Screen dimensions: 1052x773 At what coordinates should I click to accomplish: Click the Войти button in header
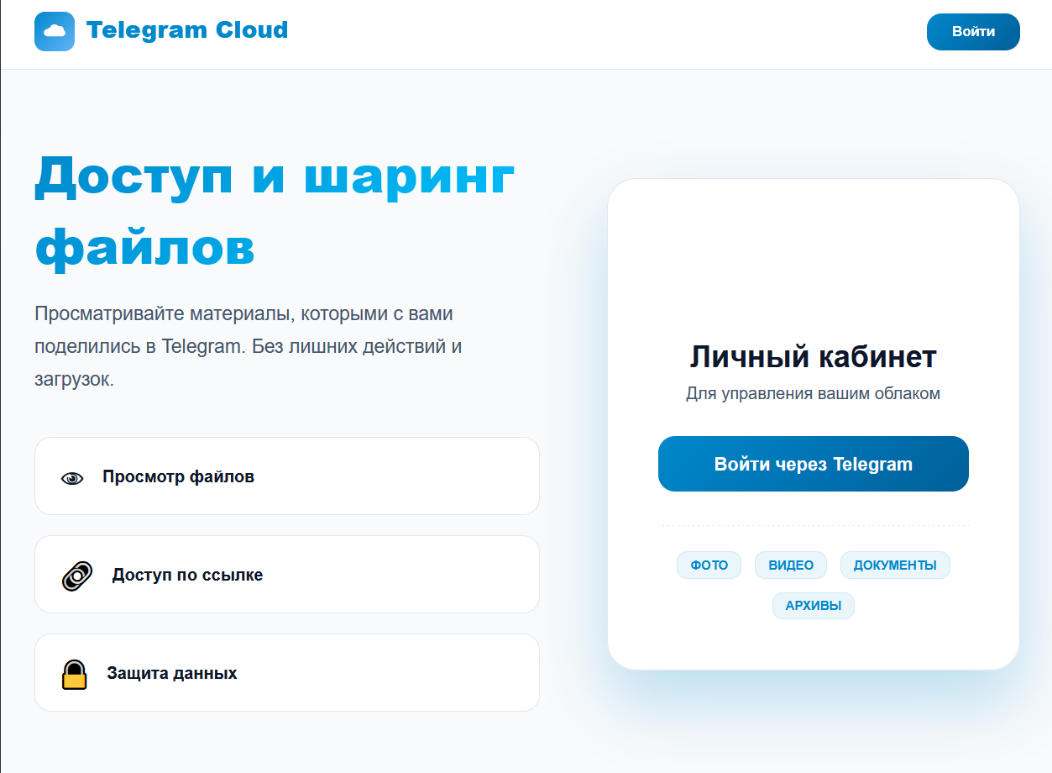click(973, 32)
